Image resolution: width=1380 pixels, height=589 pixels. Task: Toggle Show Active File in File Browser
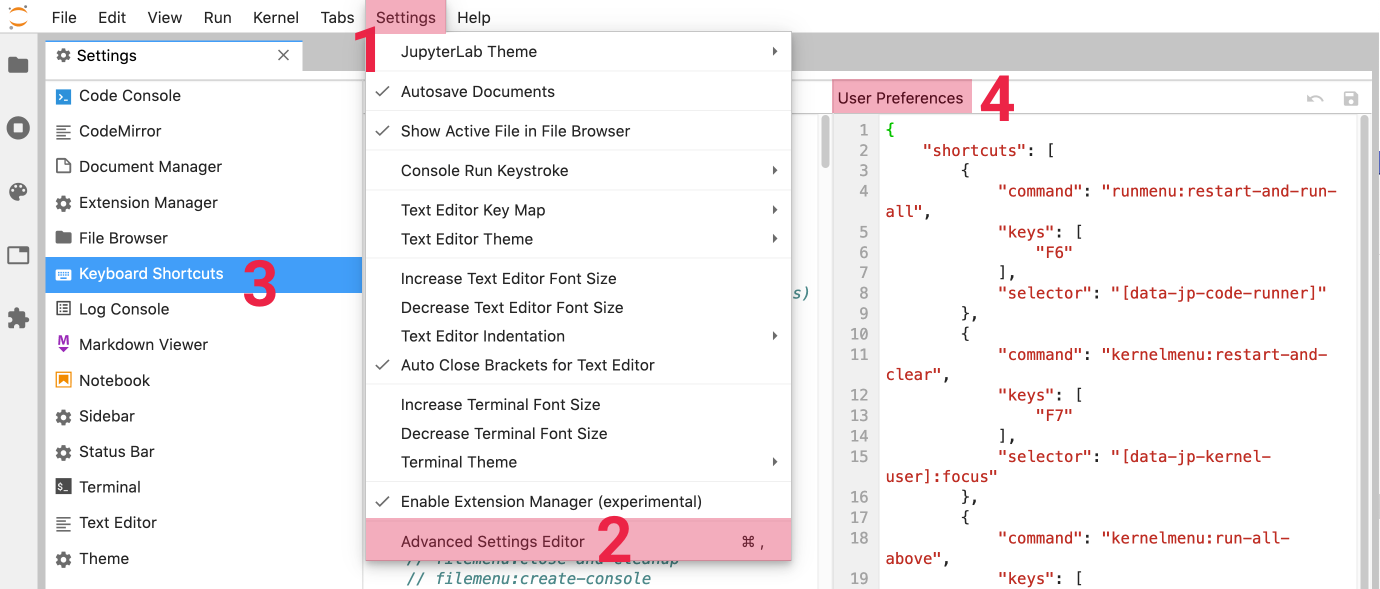tap(515, 131)
